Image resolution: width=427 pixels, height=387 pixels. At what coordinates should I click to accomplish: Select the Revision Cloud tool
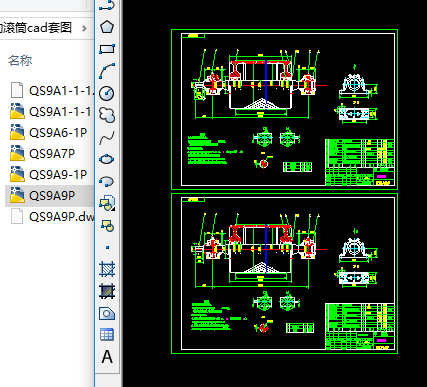pos(107,115)
